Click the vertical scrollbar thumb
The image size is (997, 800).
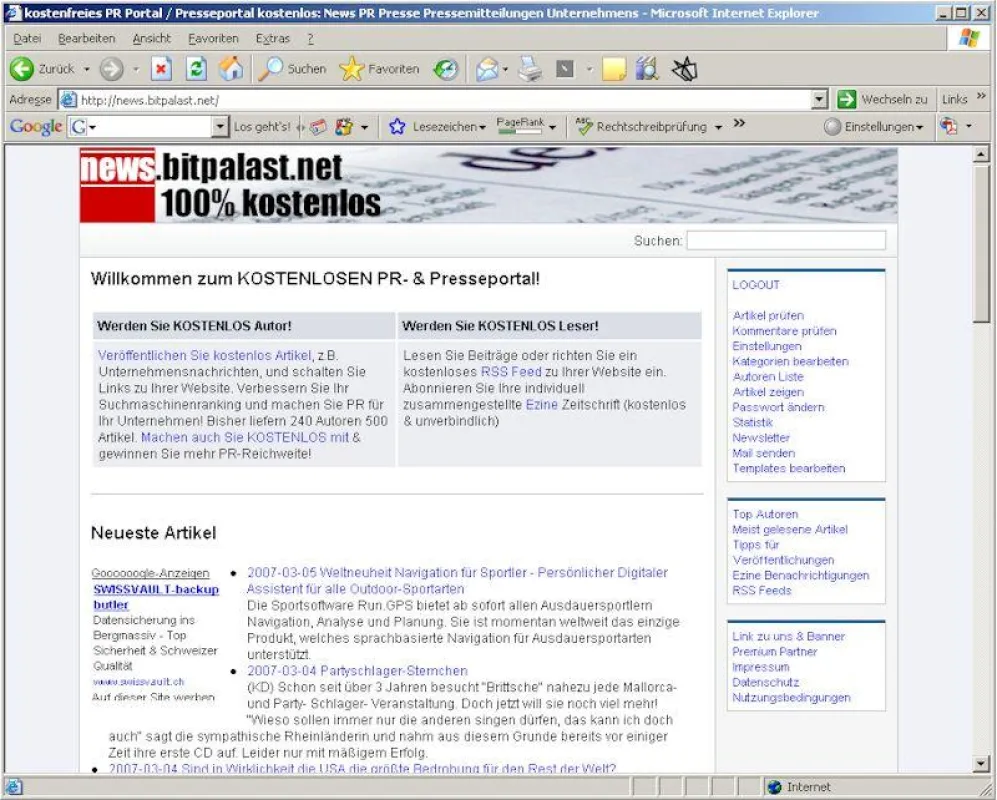click(x=980, y=244)
